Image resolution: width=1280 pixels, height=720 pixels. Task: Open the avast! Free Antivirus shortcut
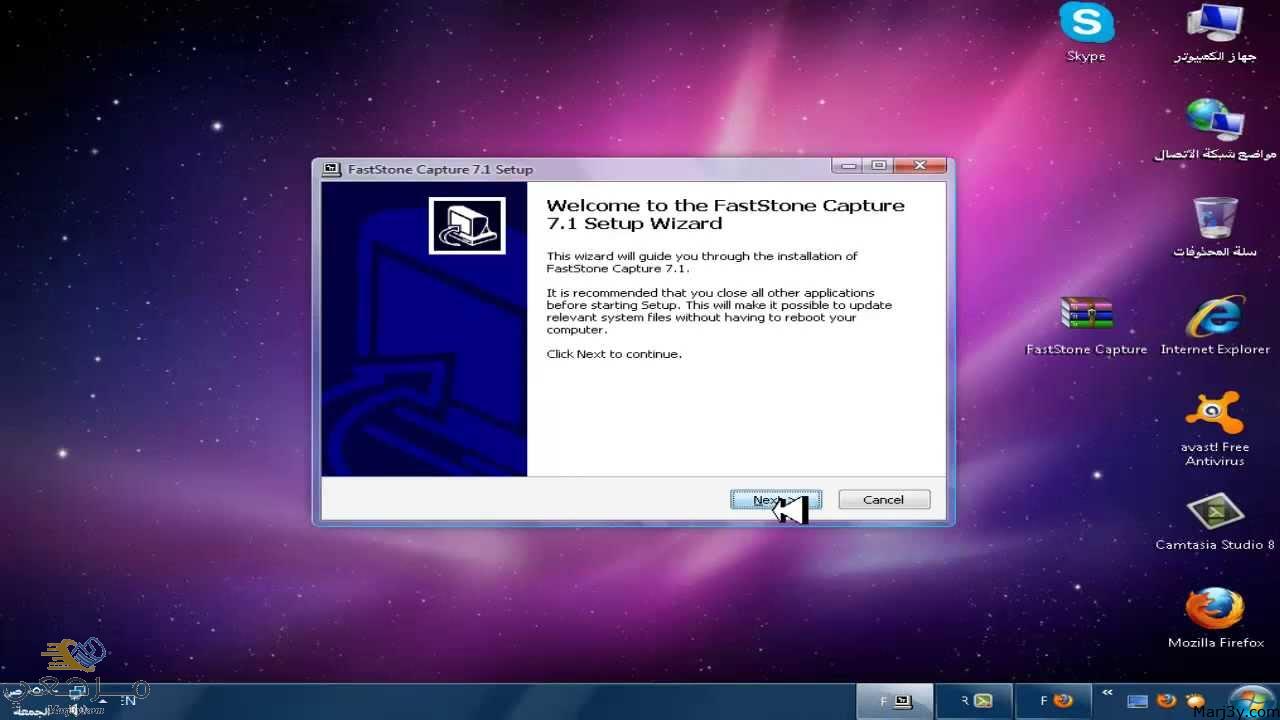click(1215, 429)
